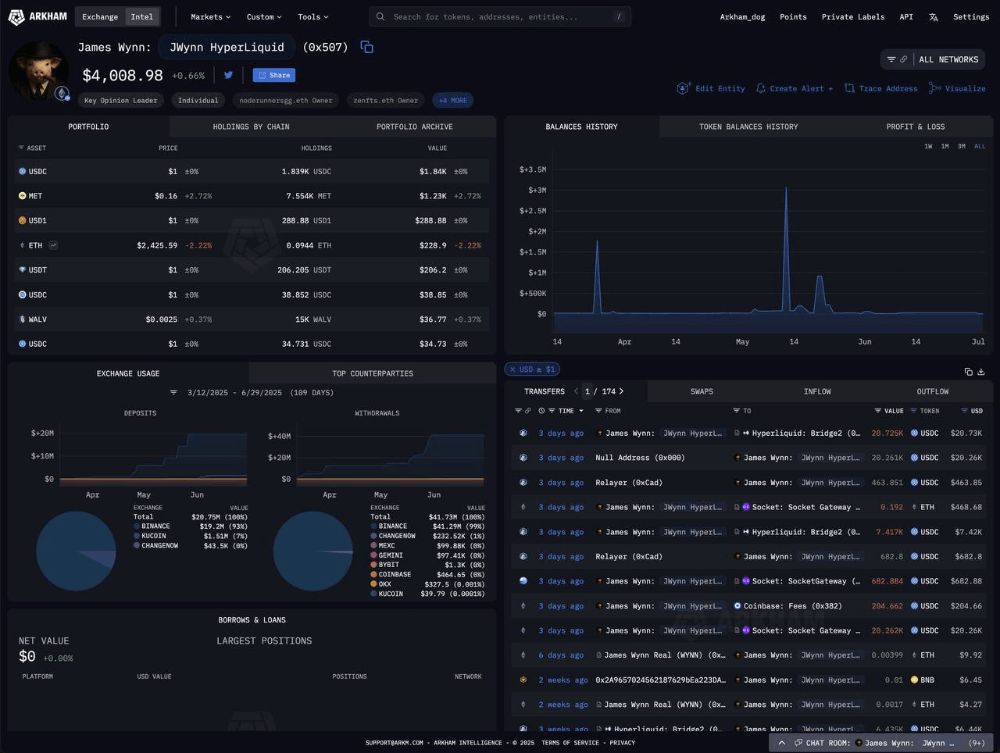Click into the token search field

[500, 17]
